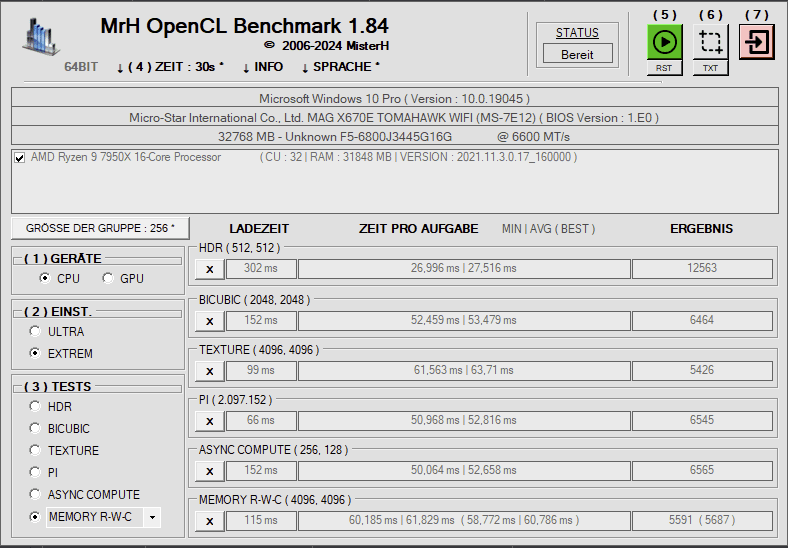Image resolution: width=788 pixels, height=548 pixels.
Task: Clear the BICUBIC result with its x button
Action: [210, 321]
